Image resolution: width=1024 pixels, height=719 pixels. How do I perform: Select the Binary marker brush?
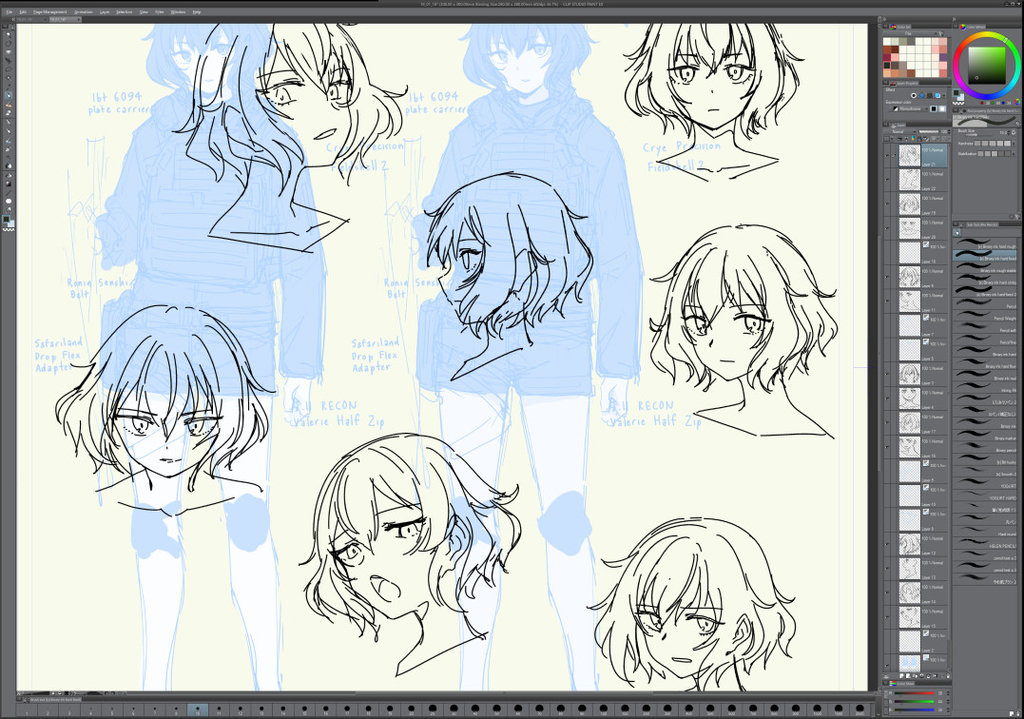986,436
